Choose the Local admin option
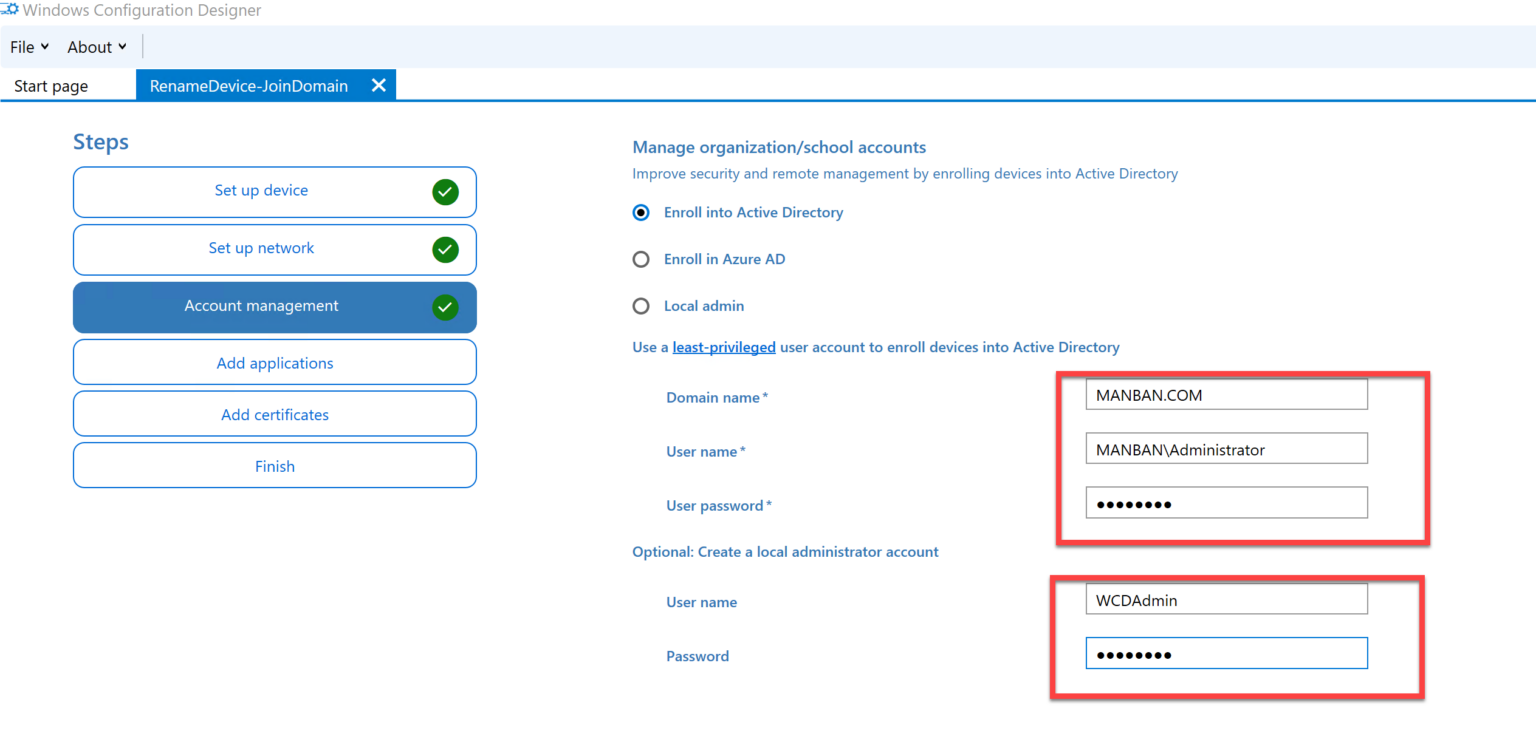The height and width of the screenshot is (742, 1536). point(640,306)
